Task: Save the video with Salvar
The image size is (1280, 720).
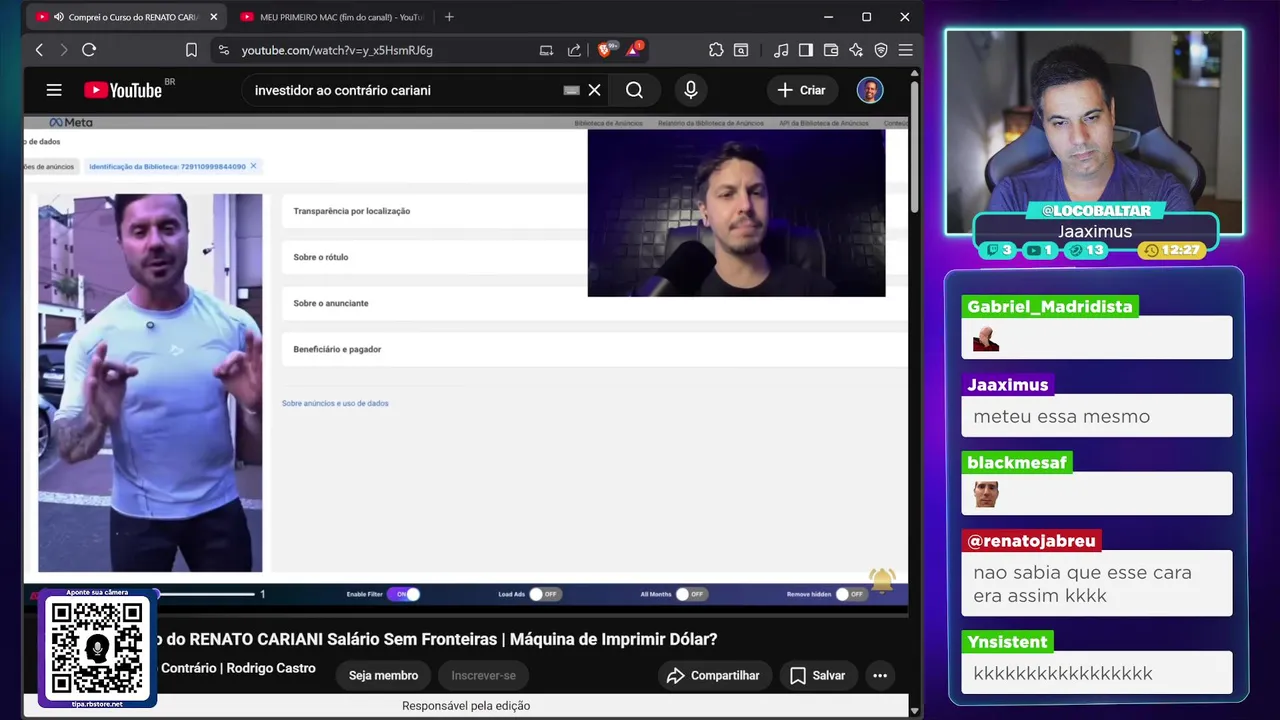Action: (818, 676)
